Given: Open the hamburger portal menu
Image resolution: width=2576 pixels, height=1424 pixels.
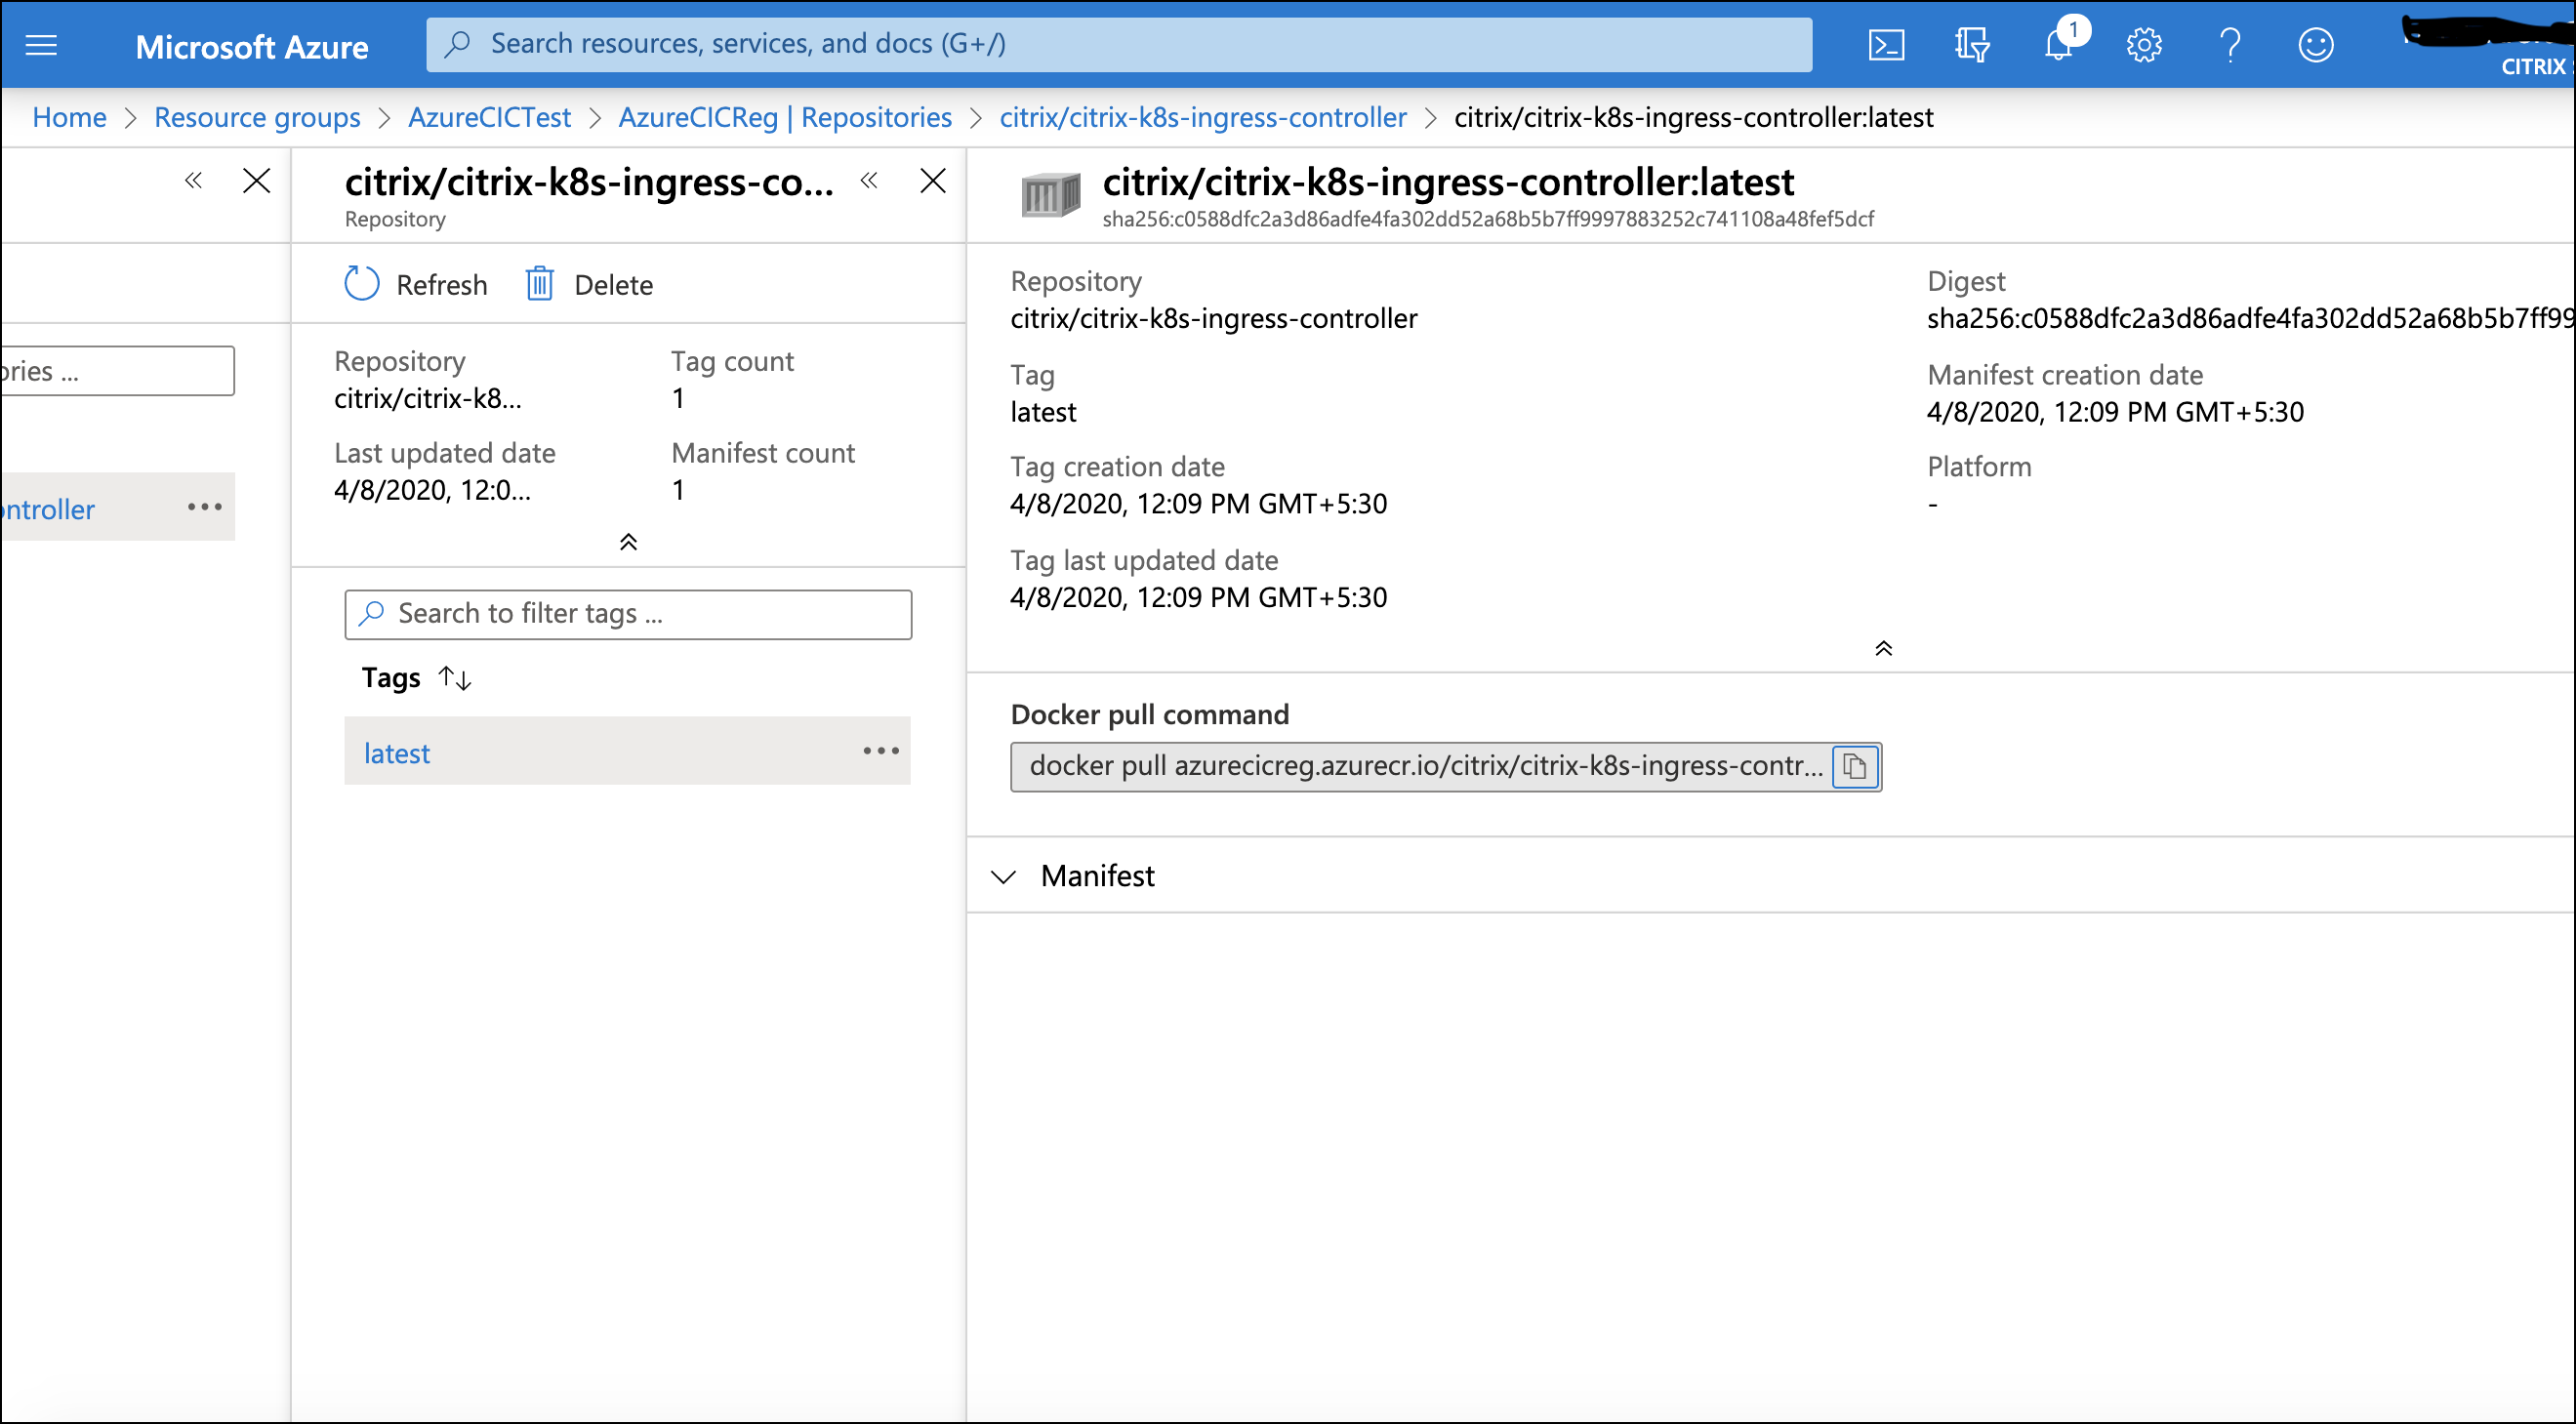Looking at the screenshot, I should pyautogui.click(x=41, y=45).
